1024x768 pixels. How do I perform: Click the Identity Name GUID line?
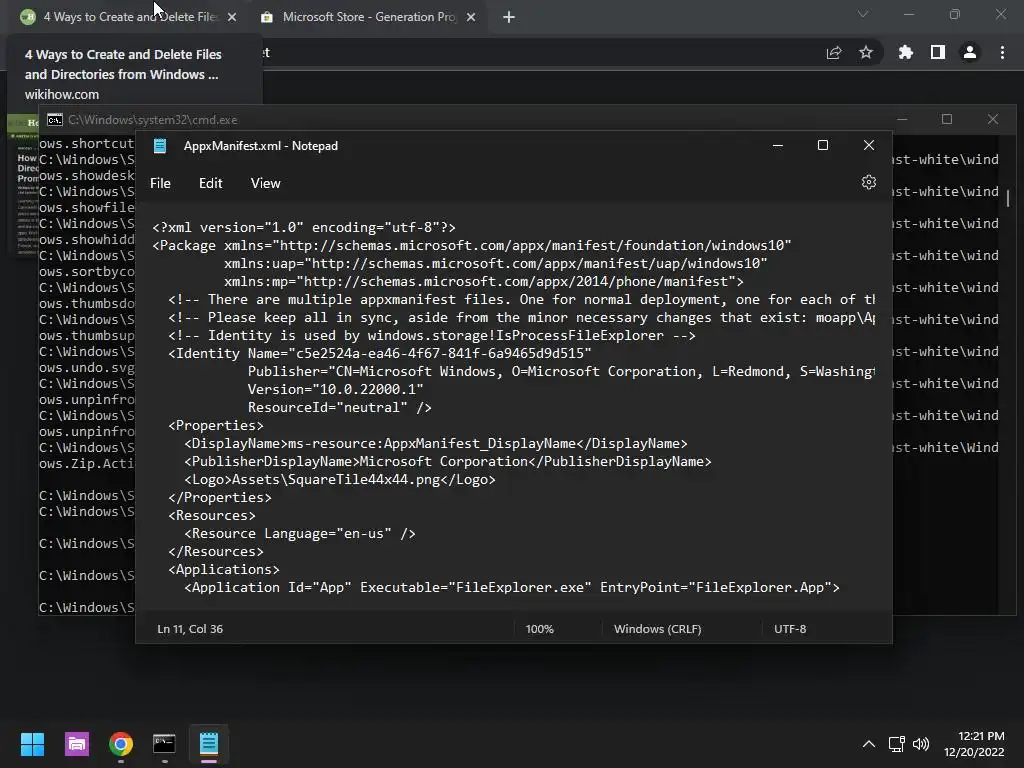(x=380, y=353)
